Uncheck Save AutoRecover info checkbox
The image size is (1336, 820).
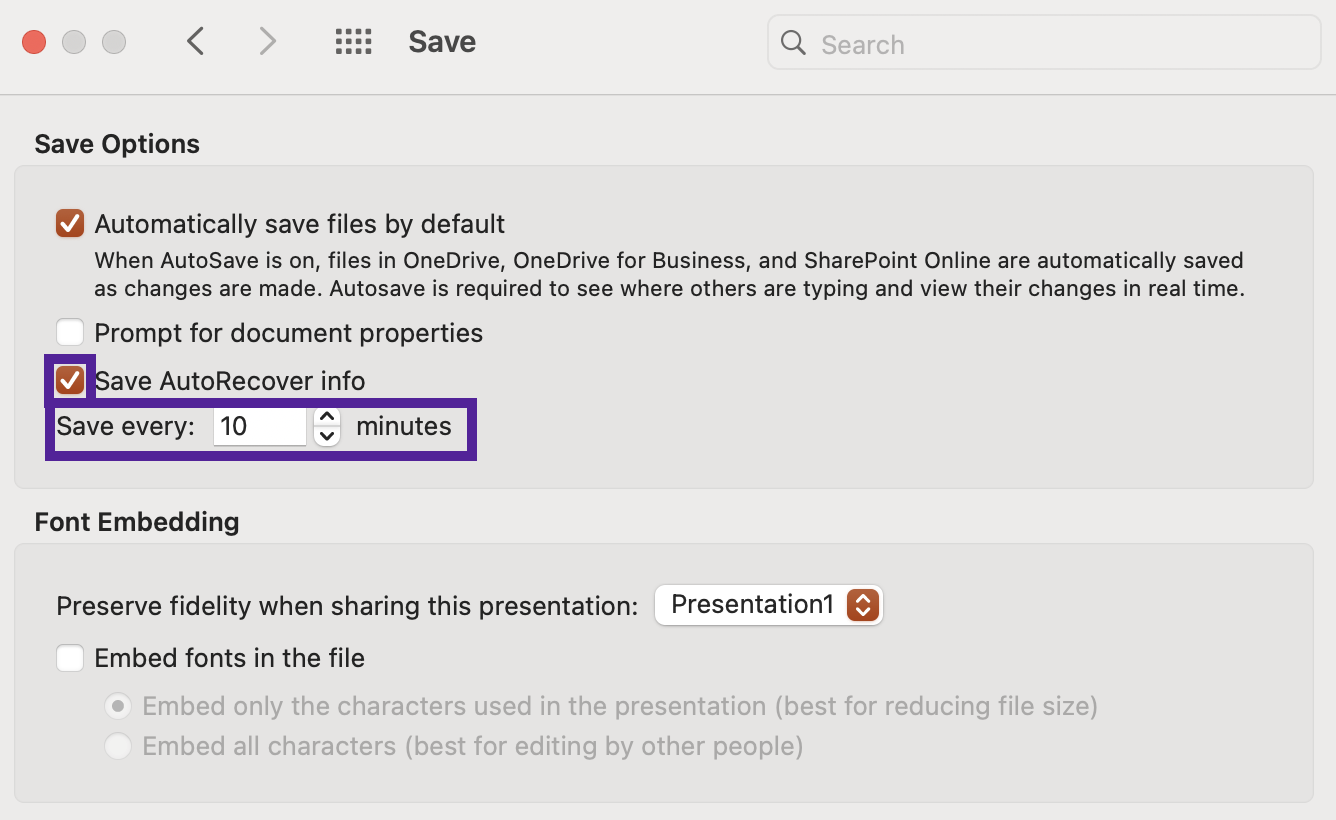tap(70, 381)
